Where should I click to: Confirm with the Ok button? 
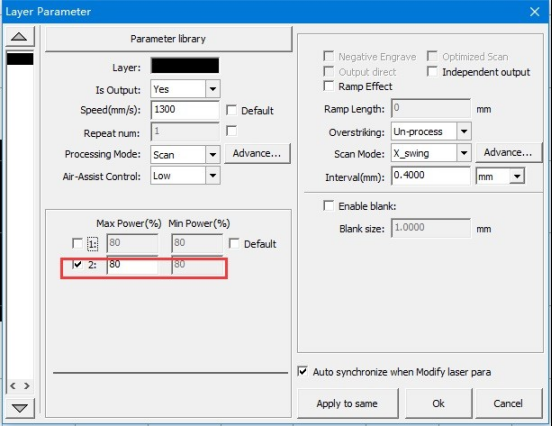tap(438, 403)
